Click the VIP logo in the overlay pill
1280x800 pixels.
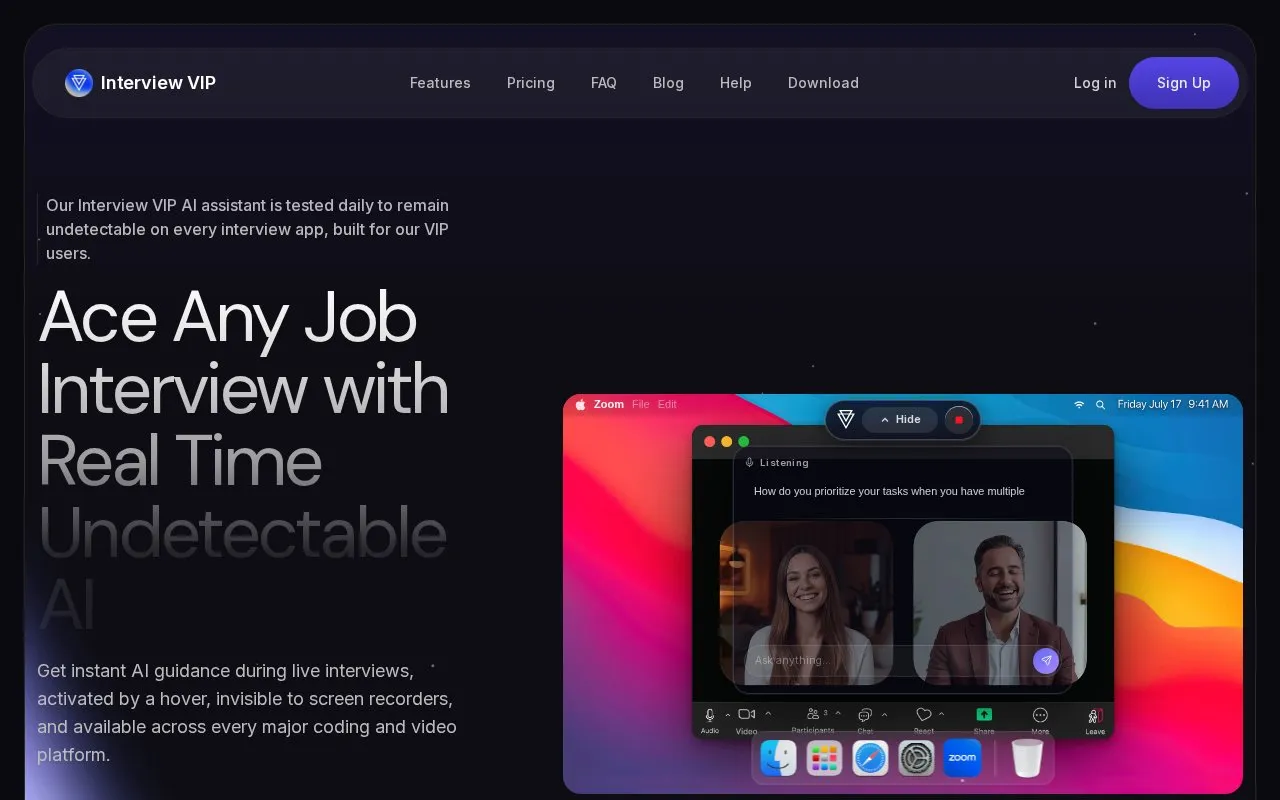(x=846, y=419)
